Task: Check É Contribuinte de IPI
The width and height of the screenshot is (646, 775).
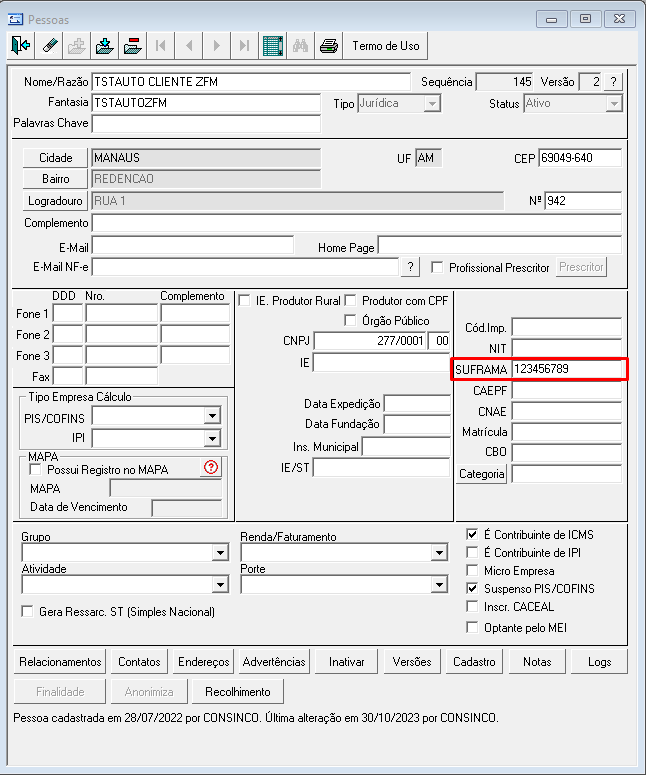Action: 473,552
